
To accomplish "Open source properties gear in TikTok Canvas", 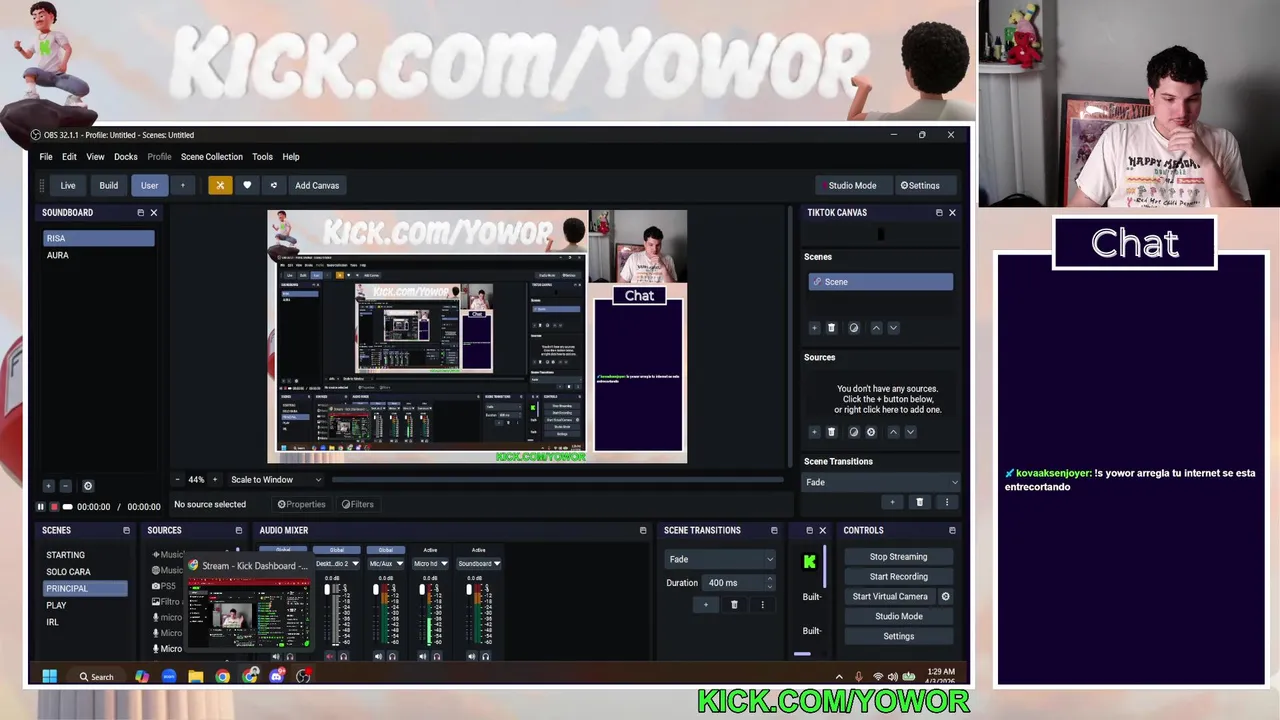I will point(871,432).
